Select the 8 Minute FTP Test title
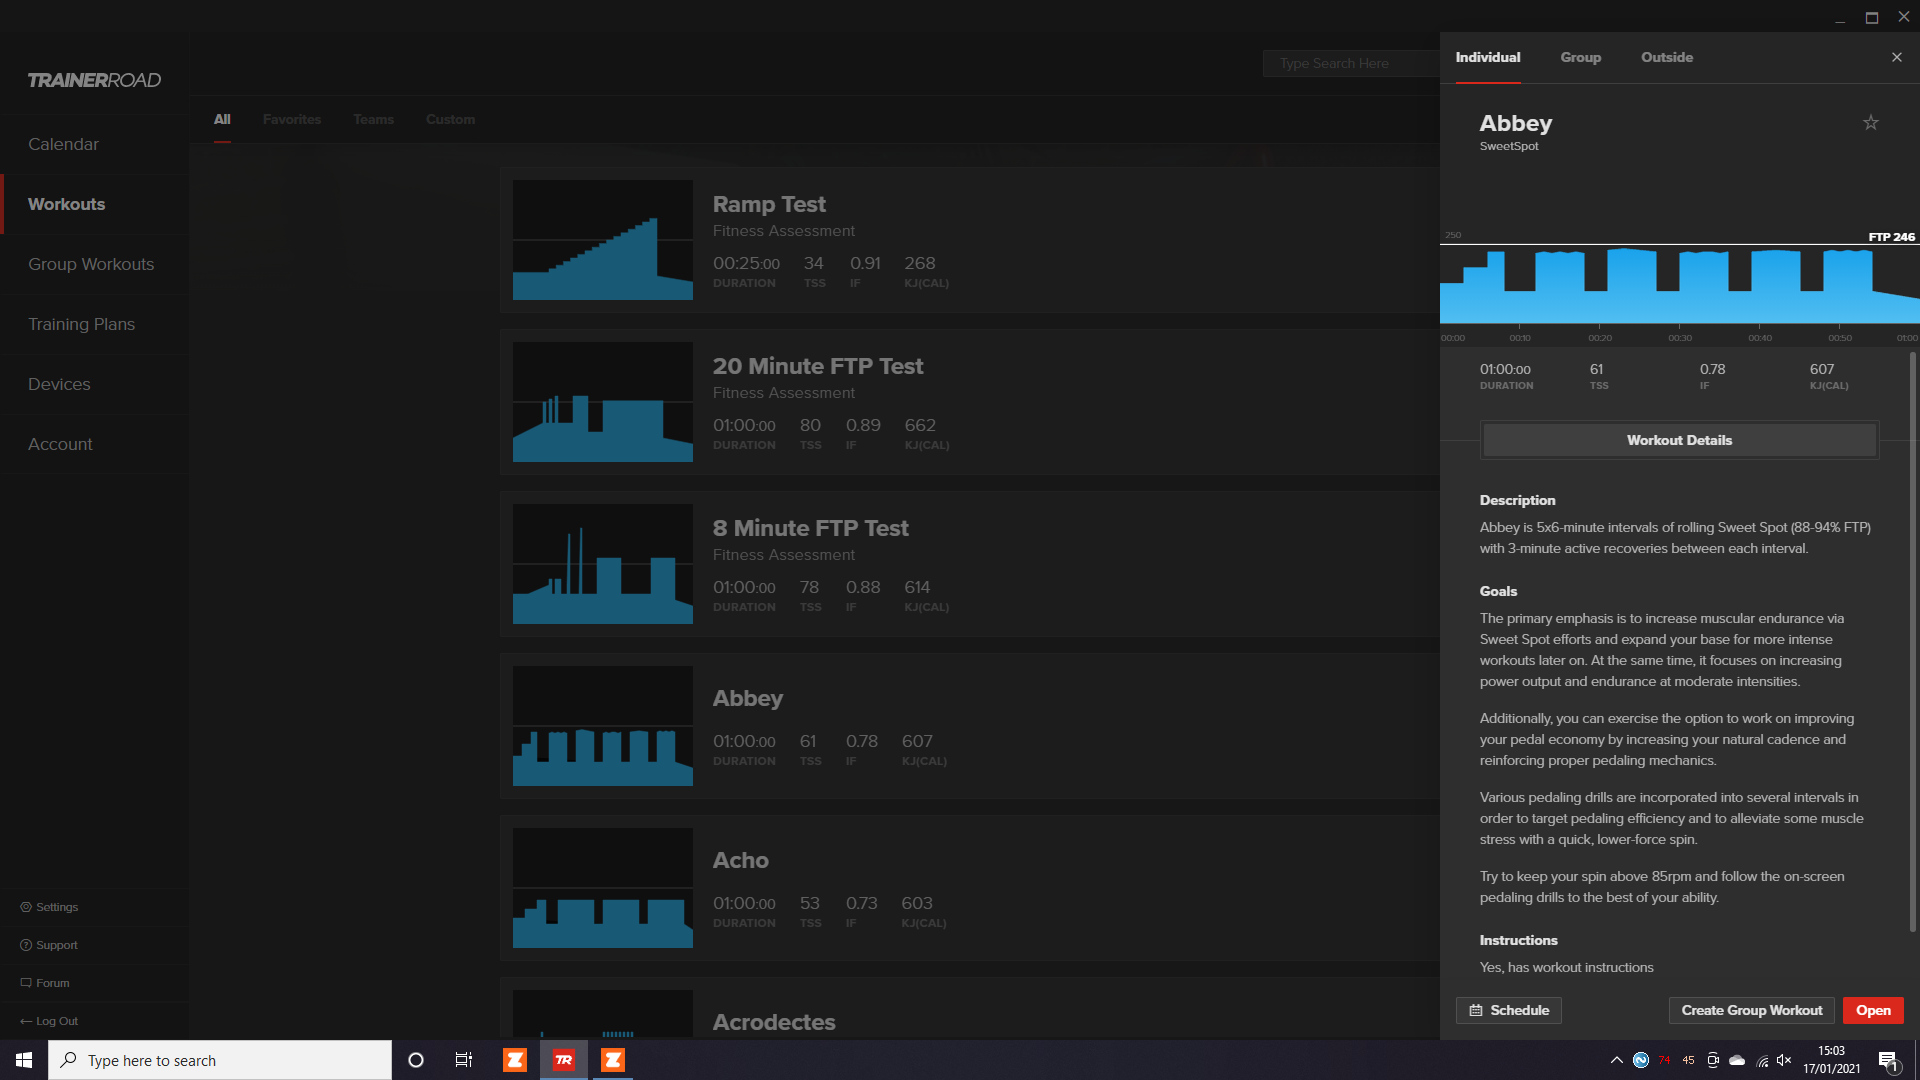The height and width of the screenshot is (1080, 1920). (810, 528)
